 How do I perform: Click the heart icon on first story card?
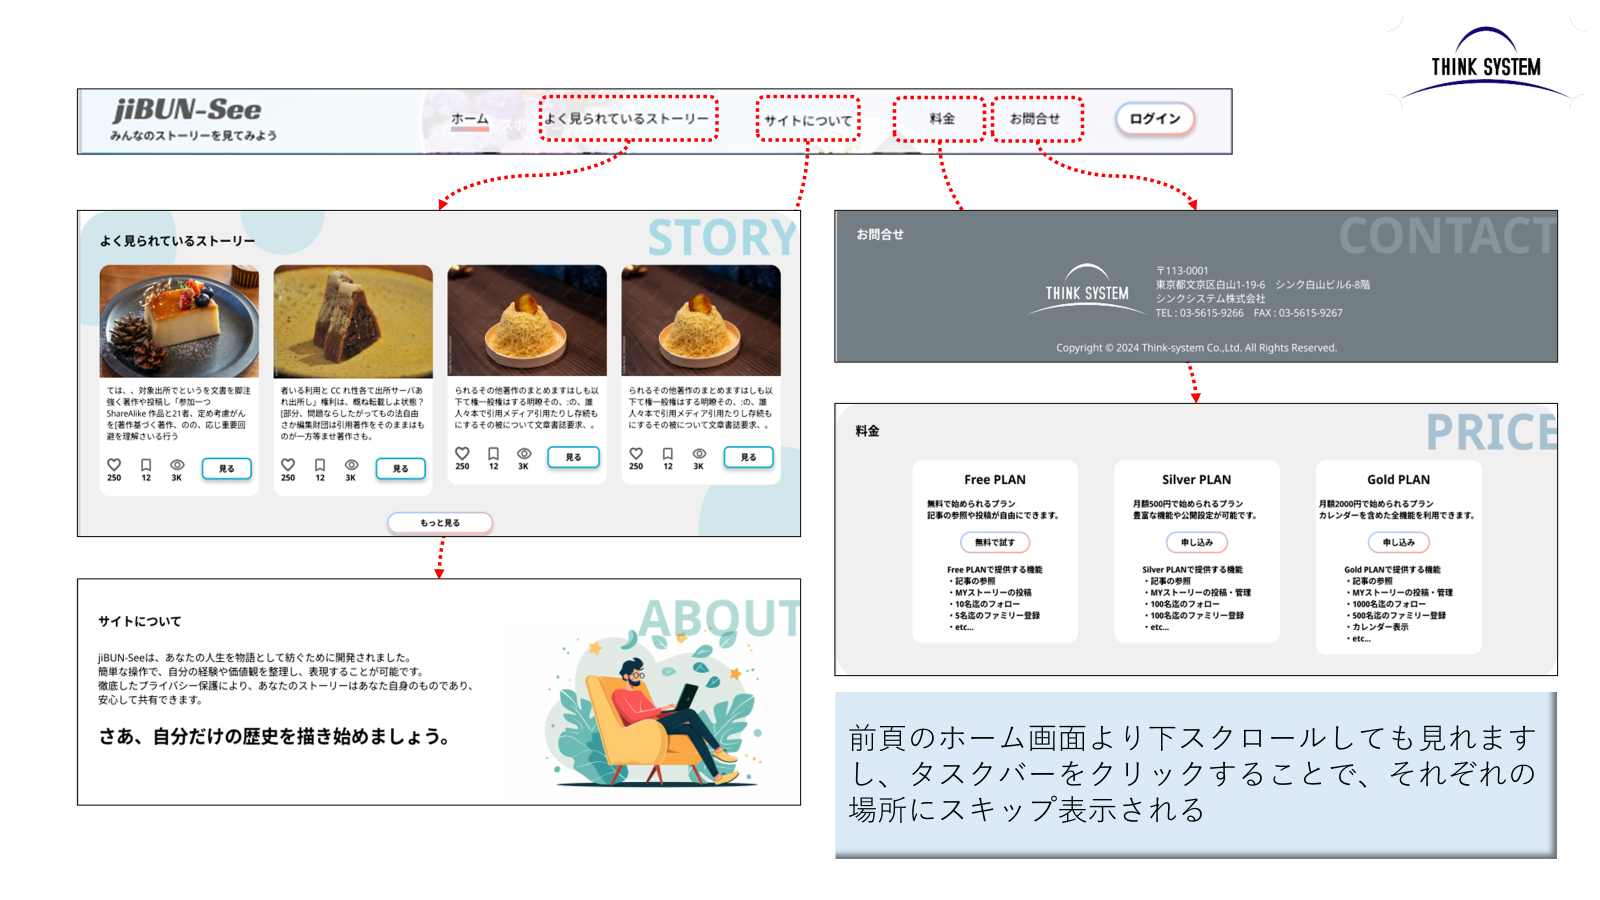tap(114, 465)
